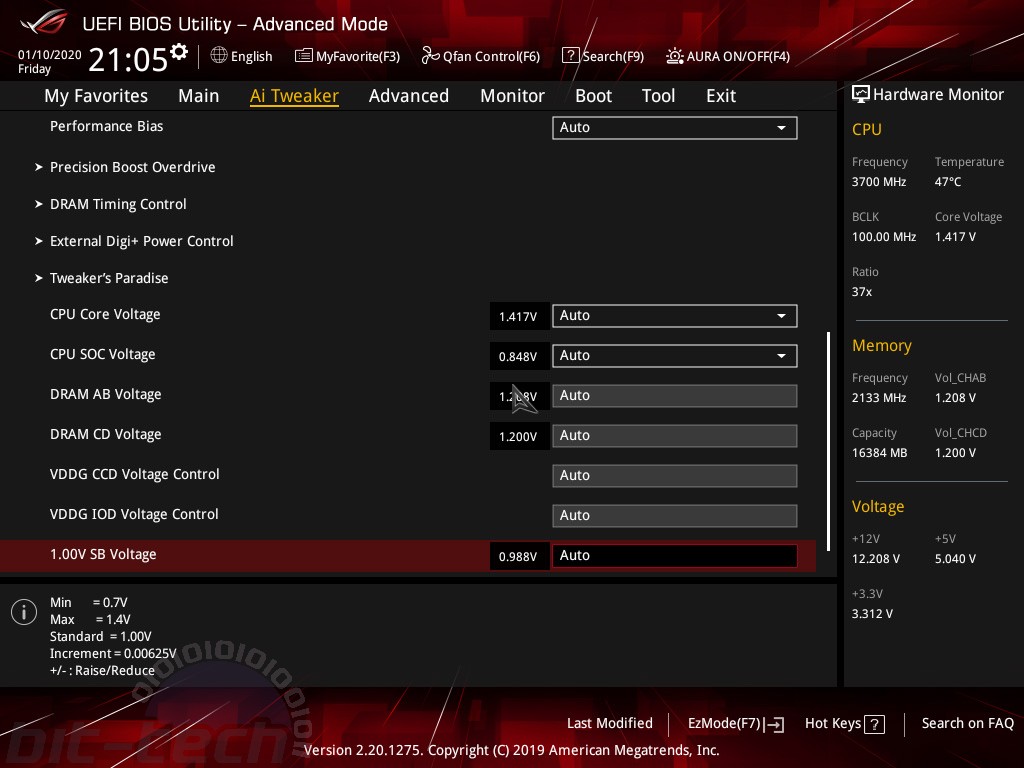The image size is (1024, 768).
Task: Click the Qfan Control(F6) label
Action: click(491, 57)
